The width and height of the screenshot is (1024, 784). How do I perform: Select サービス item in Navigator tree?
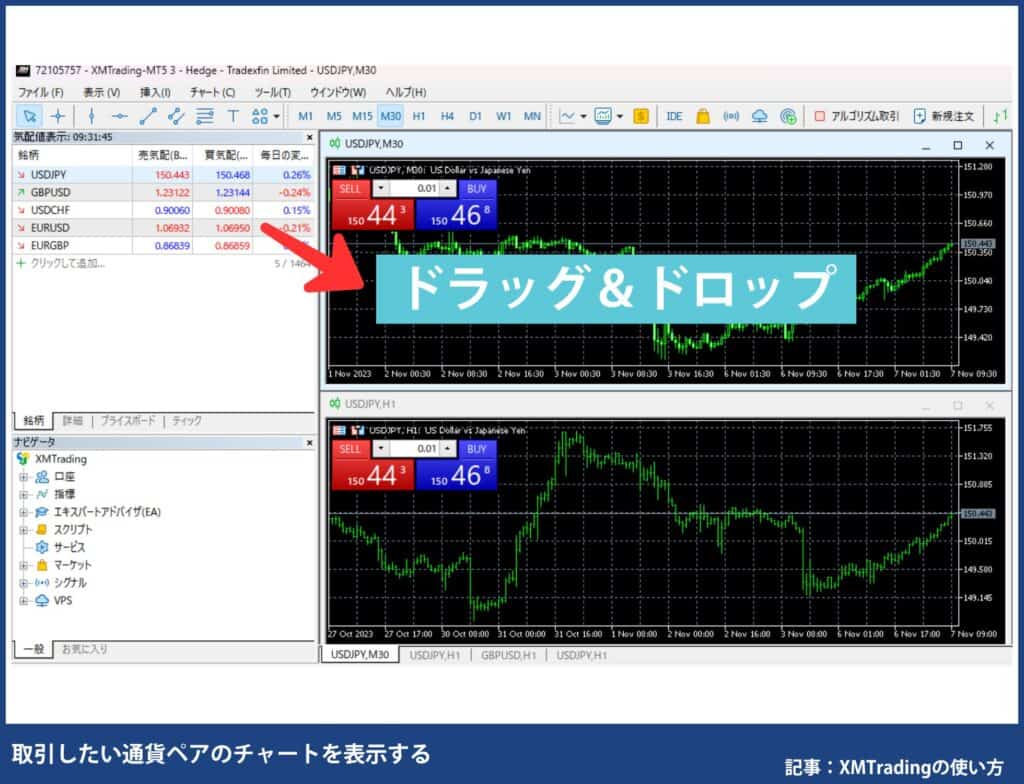(69, 547)
